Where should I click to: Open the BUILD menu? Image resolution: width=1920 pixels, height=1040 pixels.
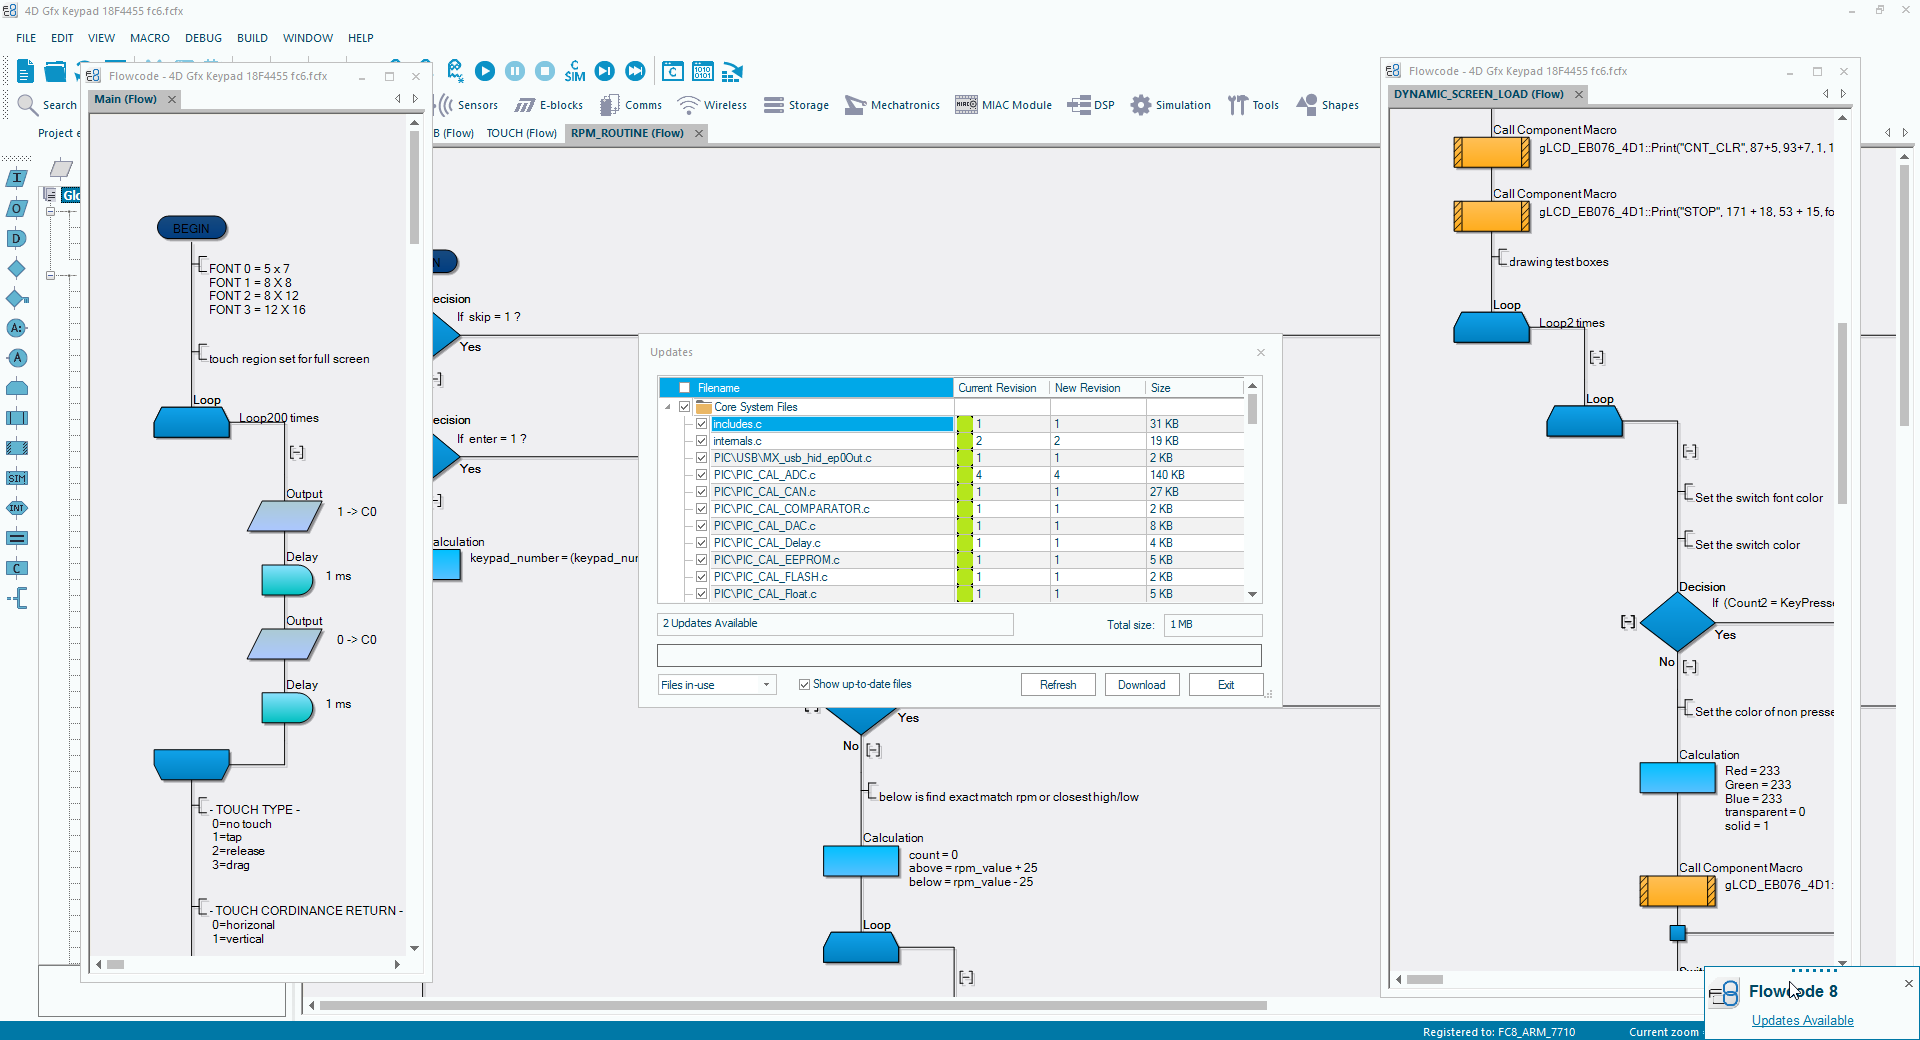click(252, 38)
